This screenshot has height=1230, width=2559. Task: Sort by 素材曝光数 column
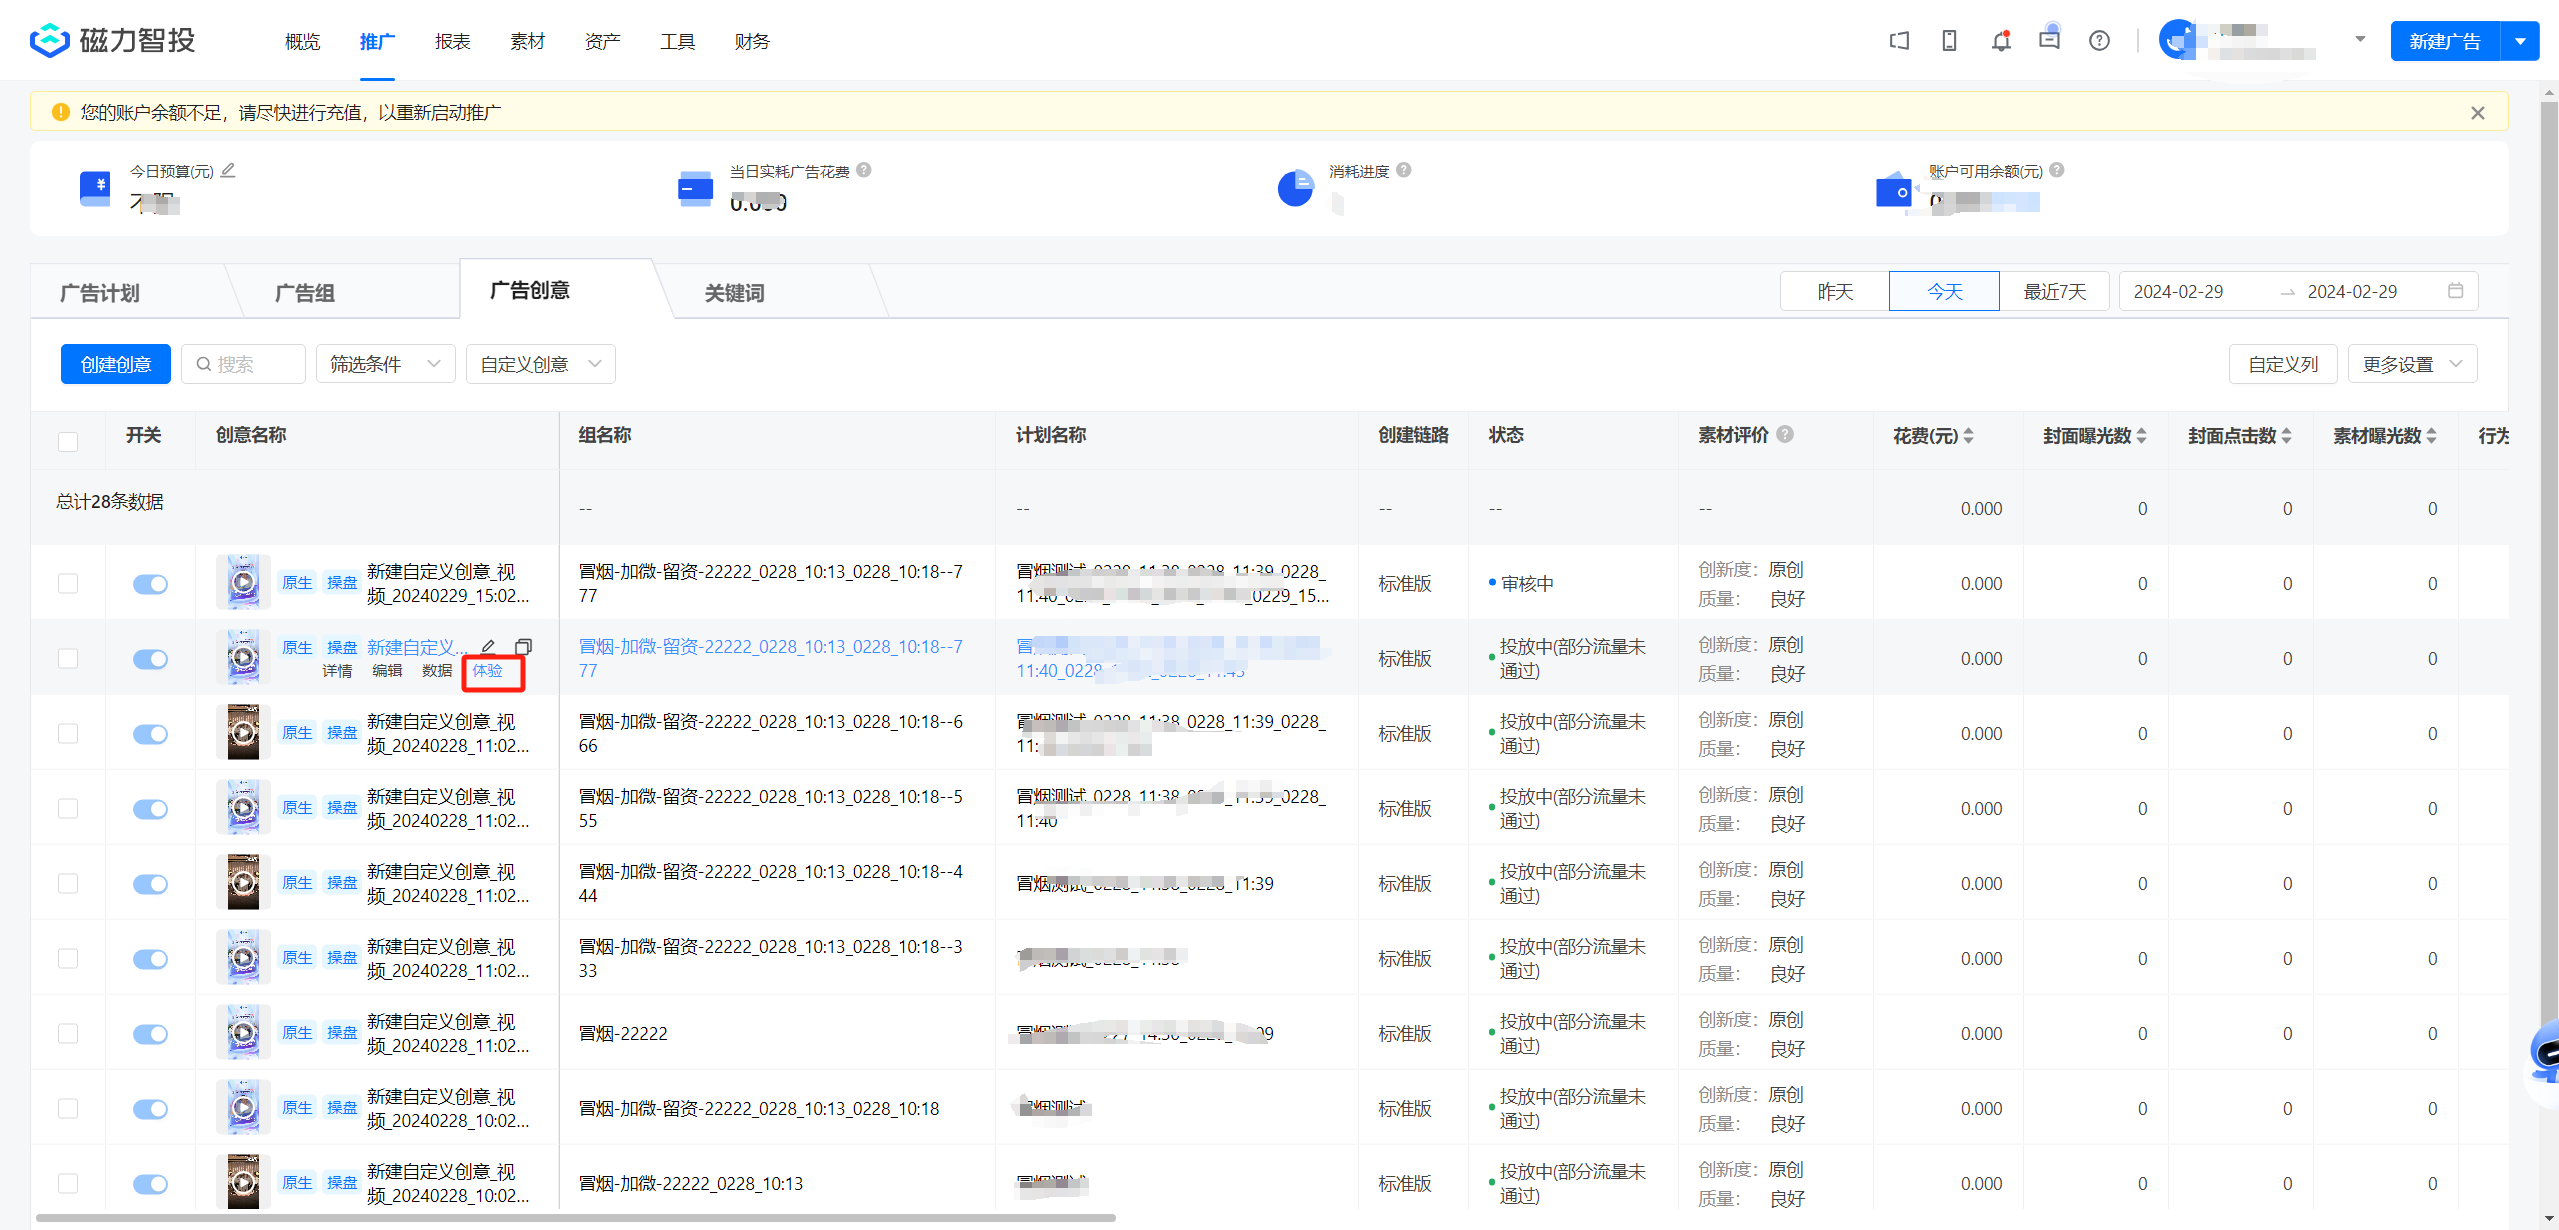tap(2431, 435)
